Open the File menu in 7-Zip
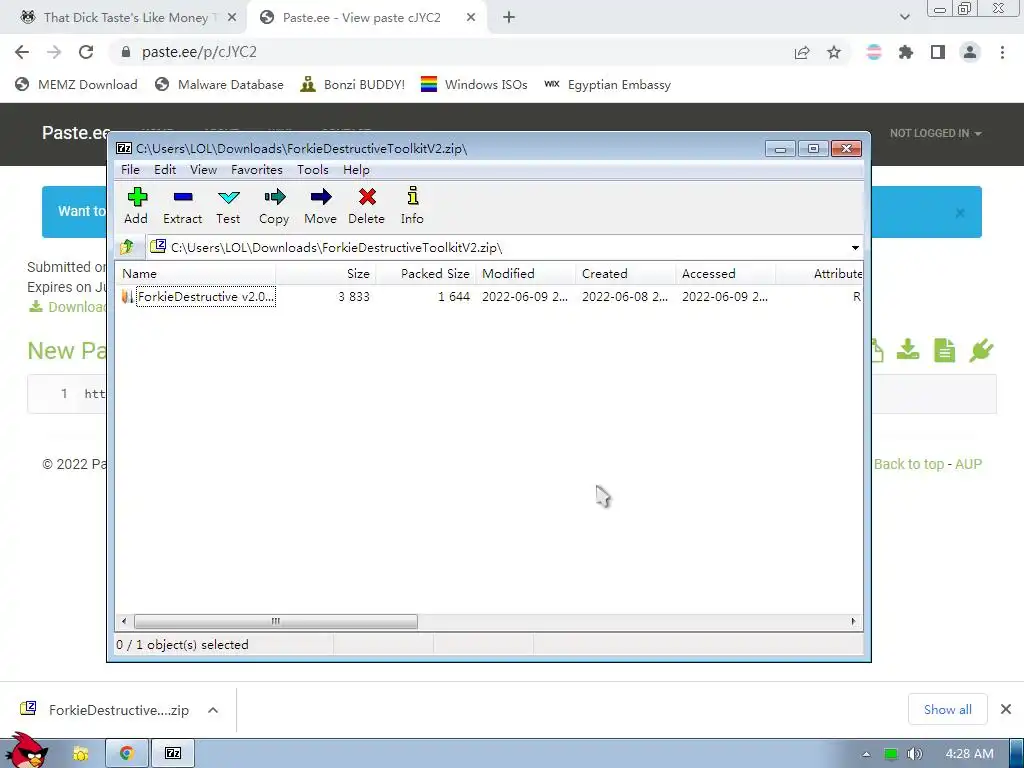The height and width of the screenshot is (768, 1024). pos(130,170)
